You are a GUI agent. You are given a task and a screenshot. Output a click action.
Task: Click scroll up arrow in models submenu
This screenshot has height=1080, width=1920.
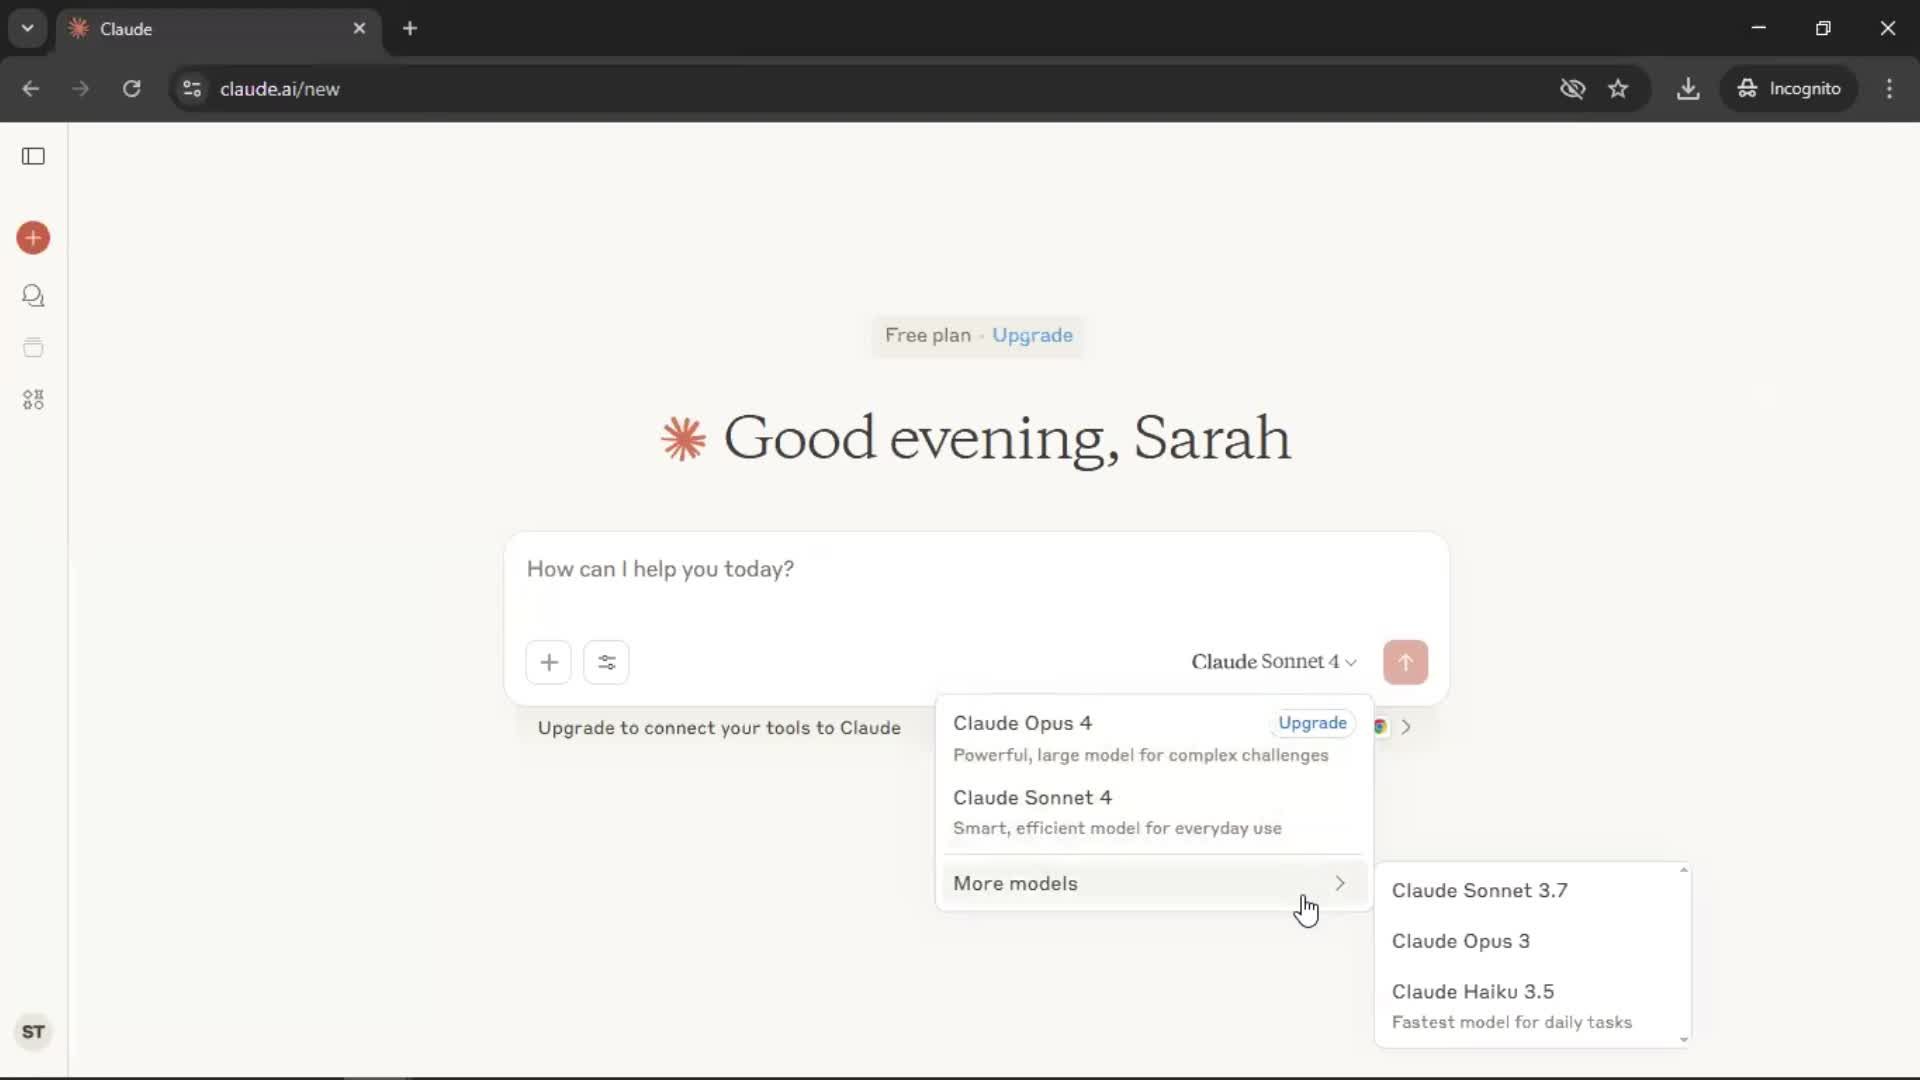point(1684,870)
